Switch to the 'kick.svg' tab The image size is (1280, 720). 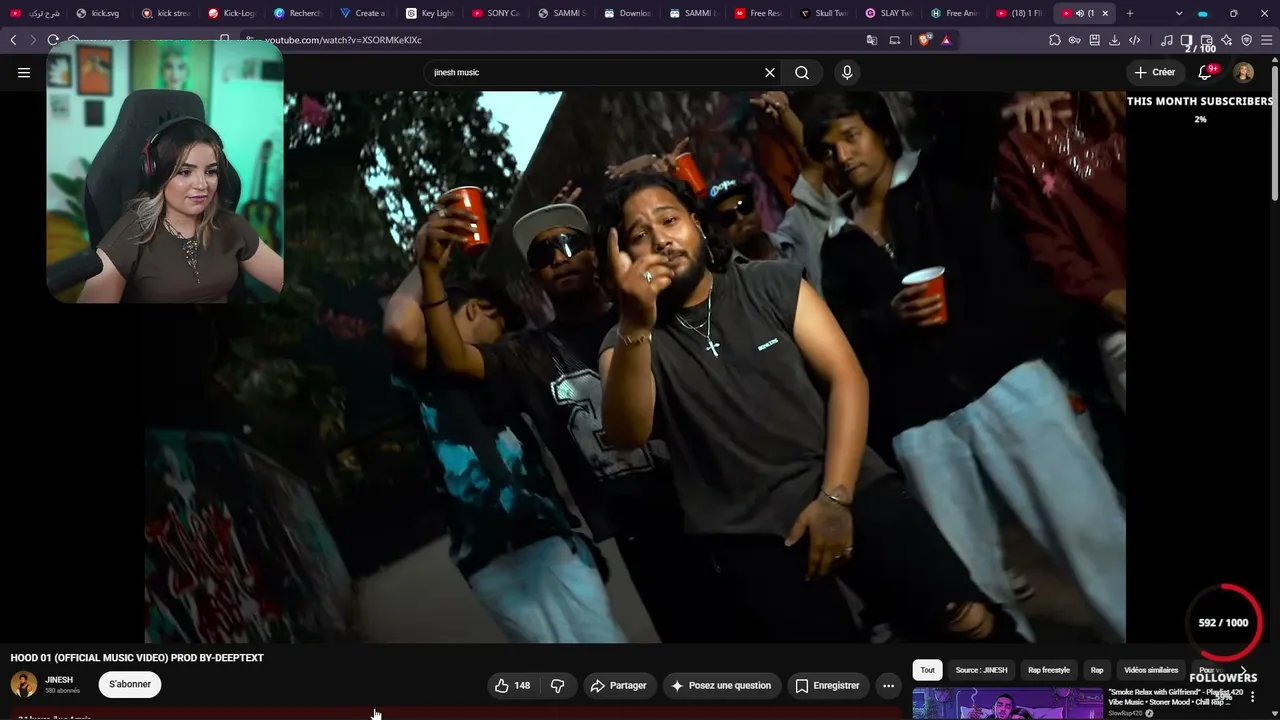pyautogui.click(x=98, y=13)
